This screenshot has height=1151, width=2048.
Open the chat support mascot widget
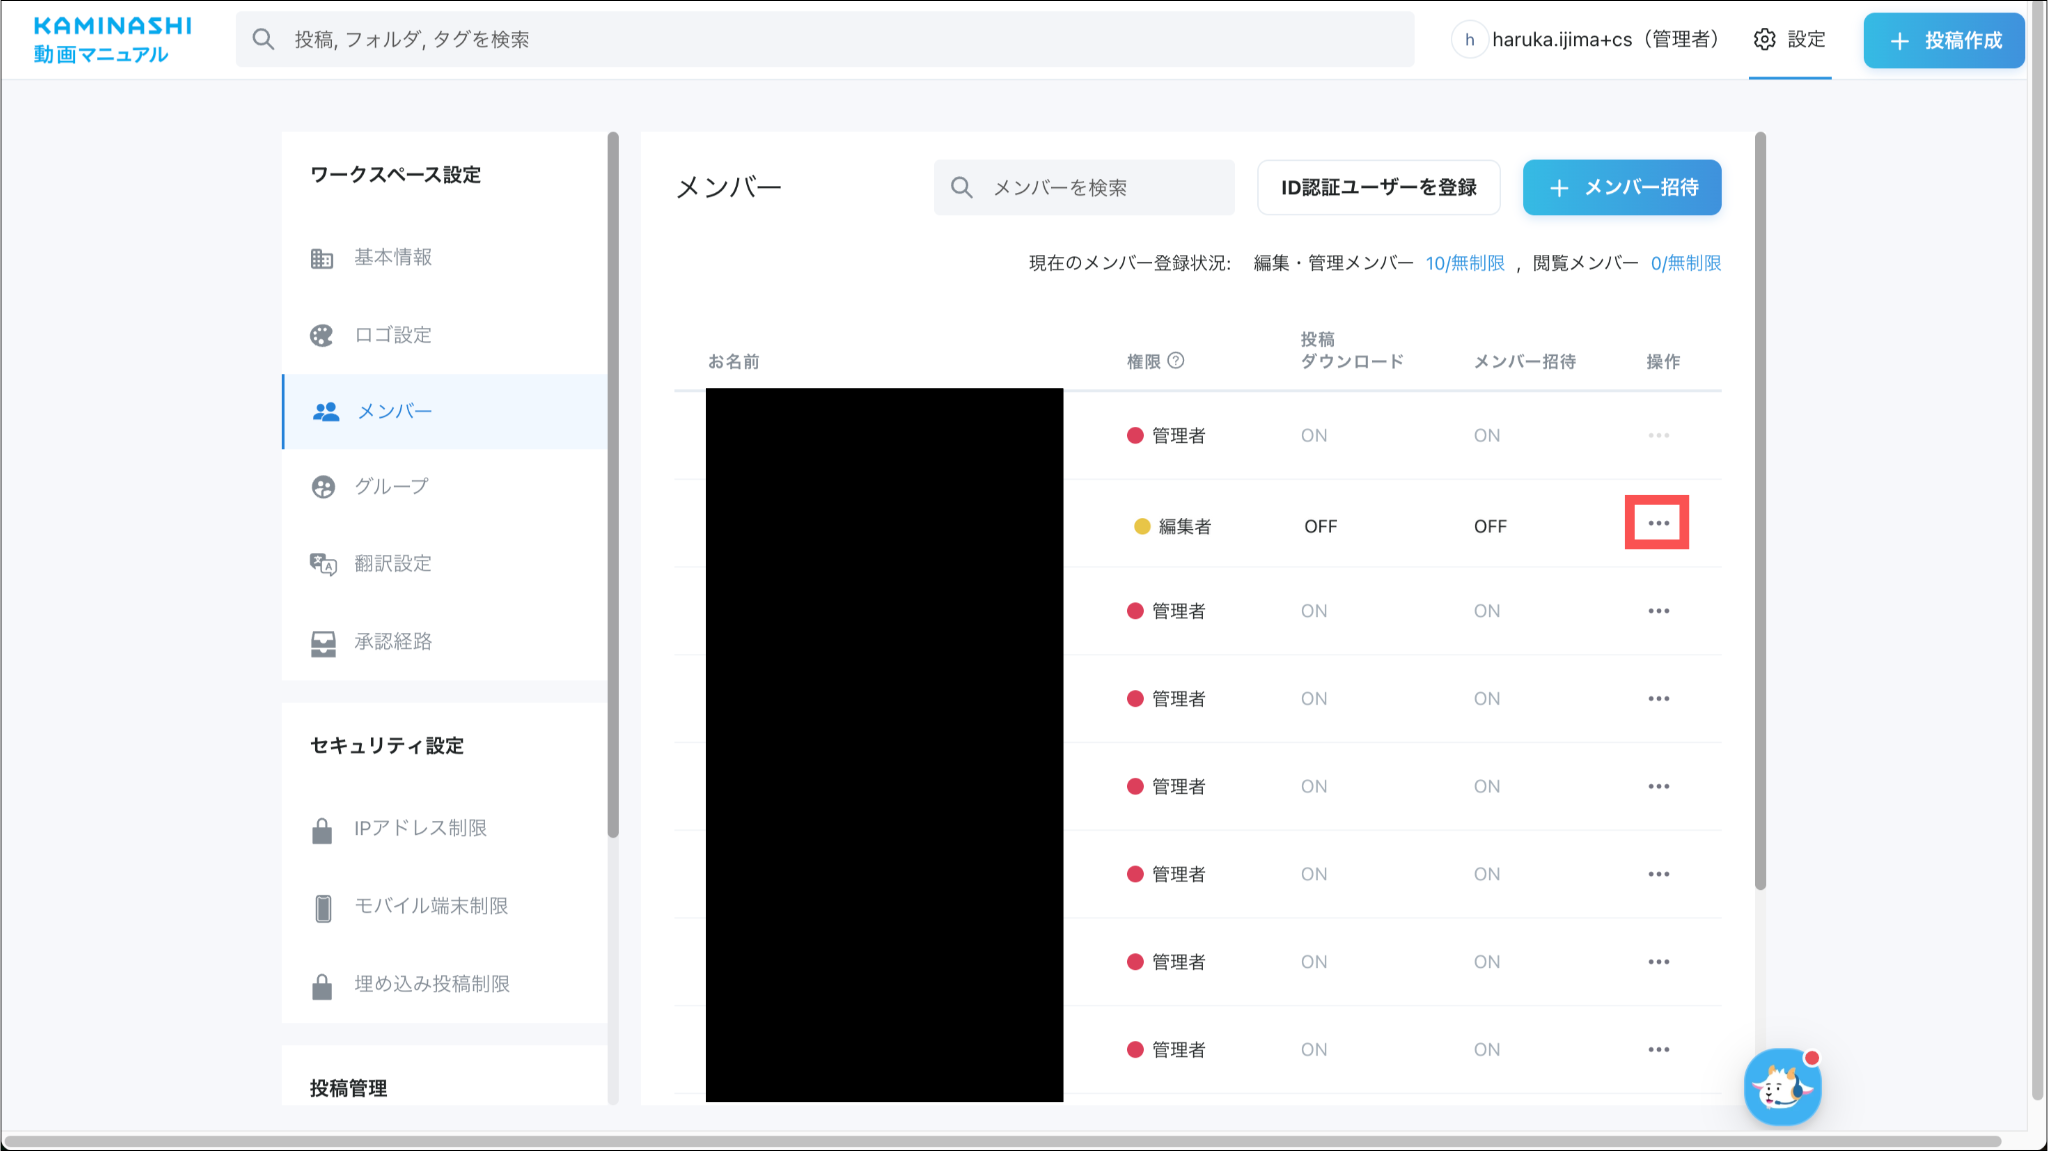tap(1782, 1087)
